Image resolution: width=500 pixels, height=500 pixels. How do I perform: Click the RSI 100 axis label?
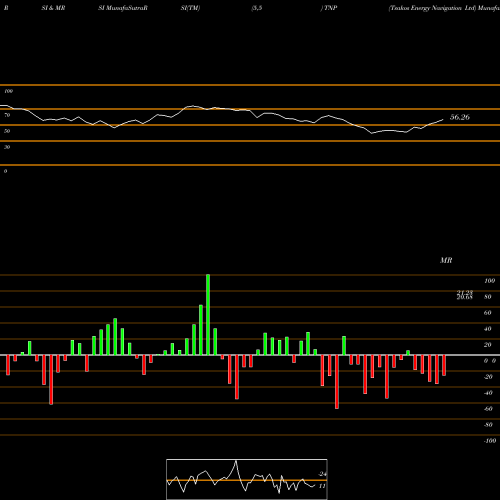[9, 91]
